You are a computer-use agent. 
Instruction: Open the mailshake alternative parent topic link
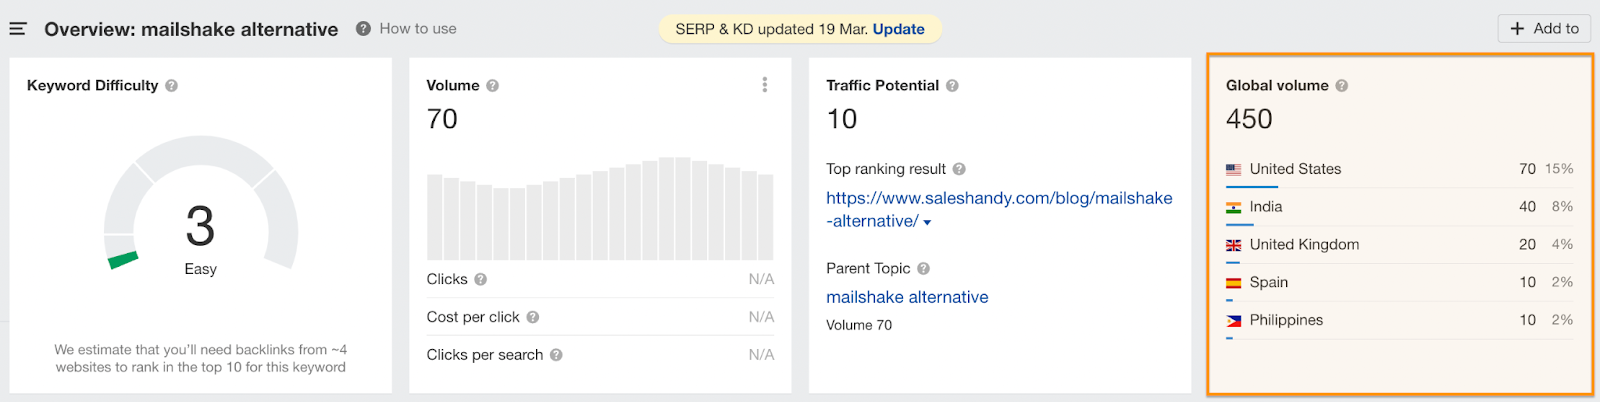coord(907,297)
